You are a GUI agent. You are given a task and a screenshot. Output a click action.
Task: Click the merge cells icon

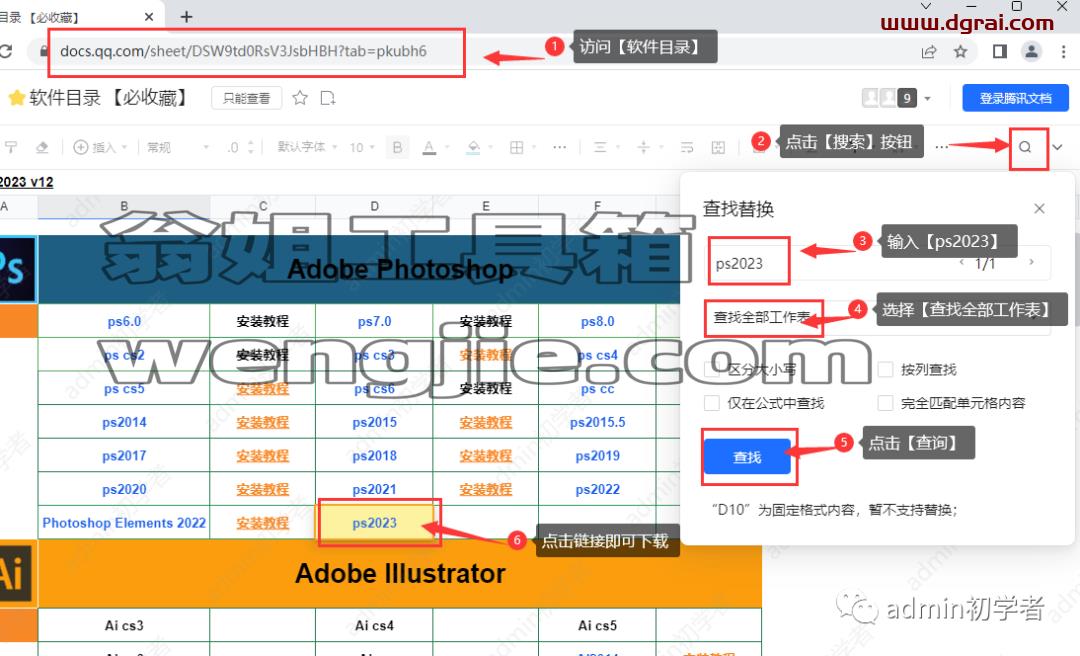pos(718,147)
